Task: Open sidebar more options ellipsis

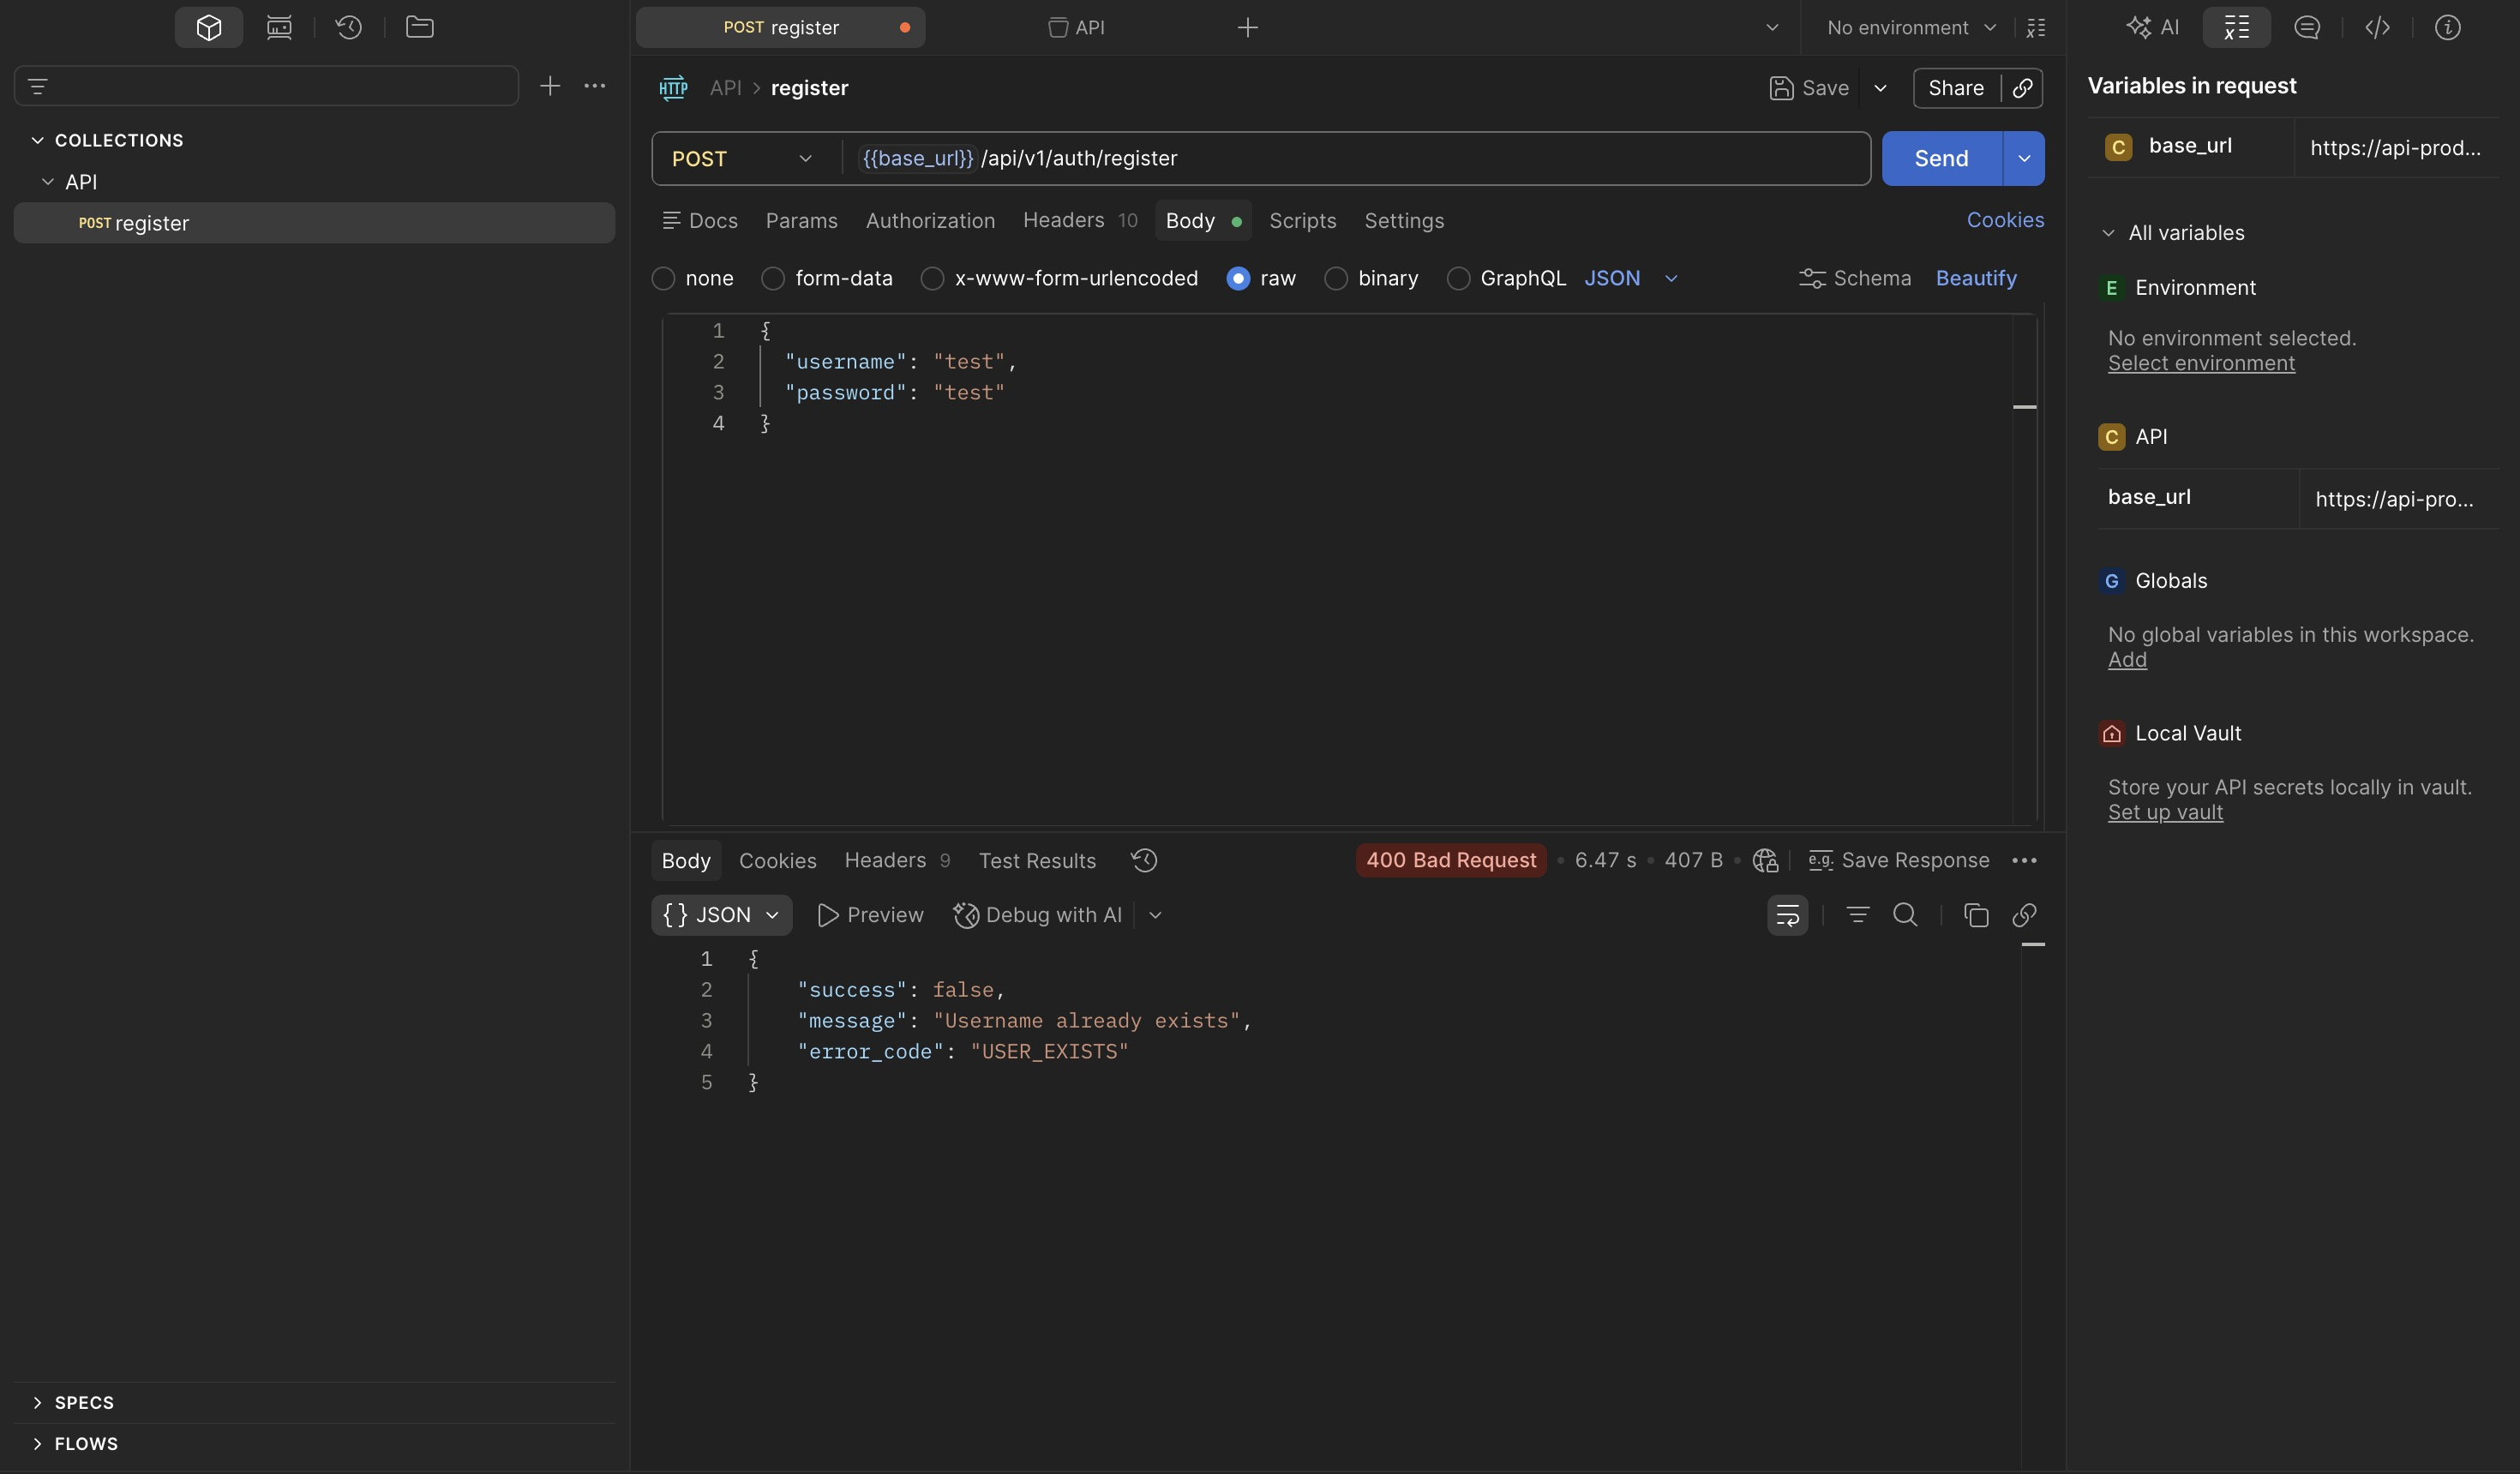Action: click(x=595, y=86)
